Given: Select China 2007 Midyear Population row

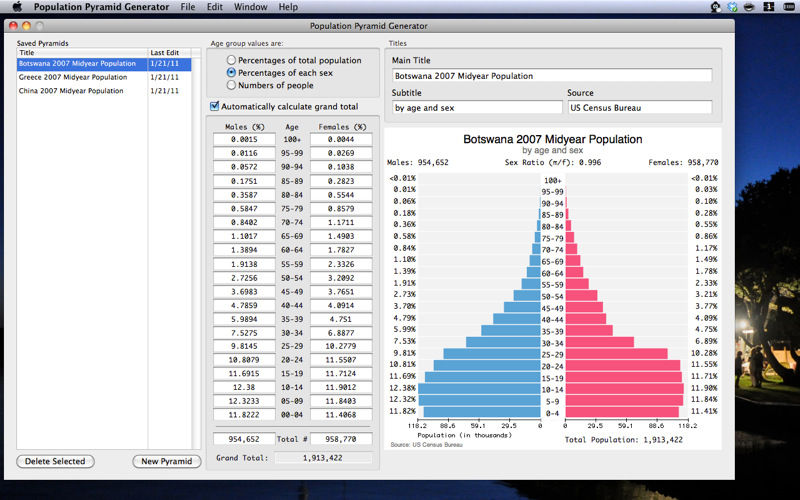Looking at the screenshot, I should tap(104, 91).
